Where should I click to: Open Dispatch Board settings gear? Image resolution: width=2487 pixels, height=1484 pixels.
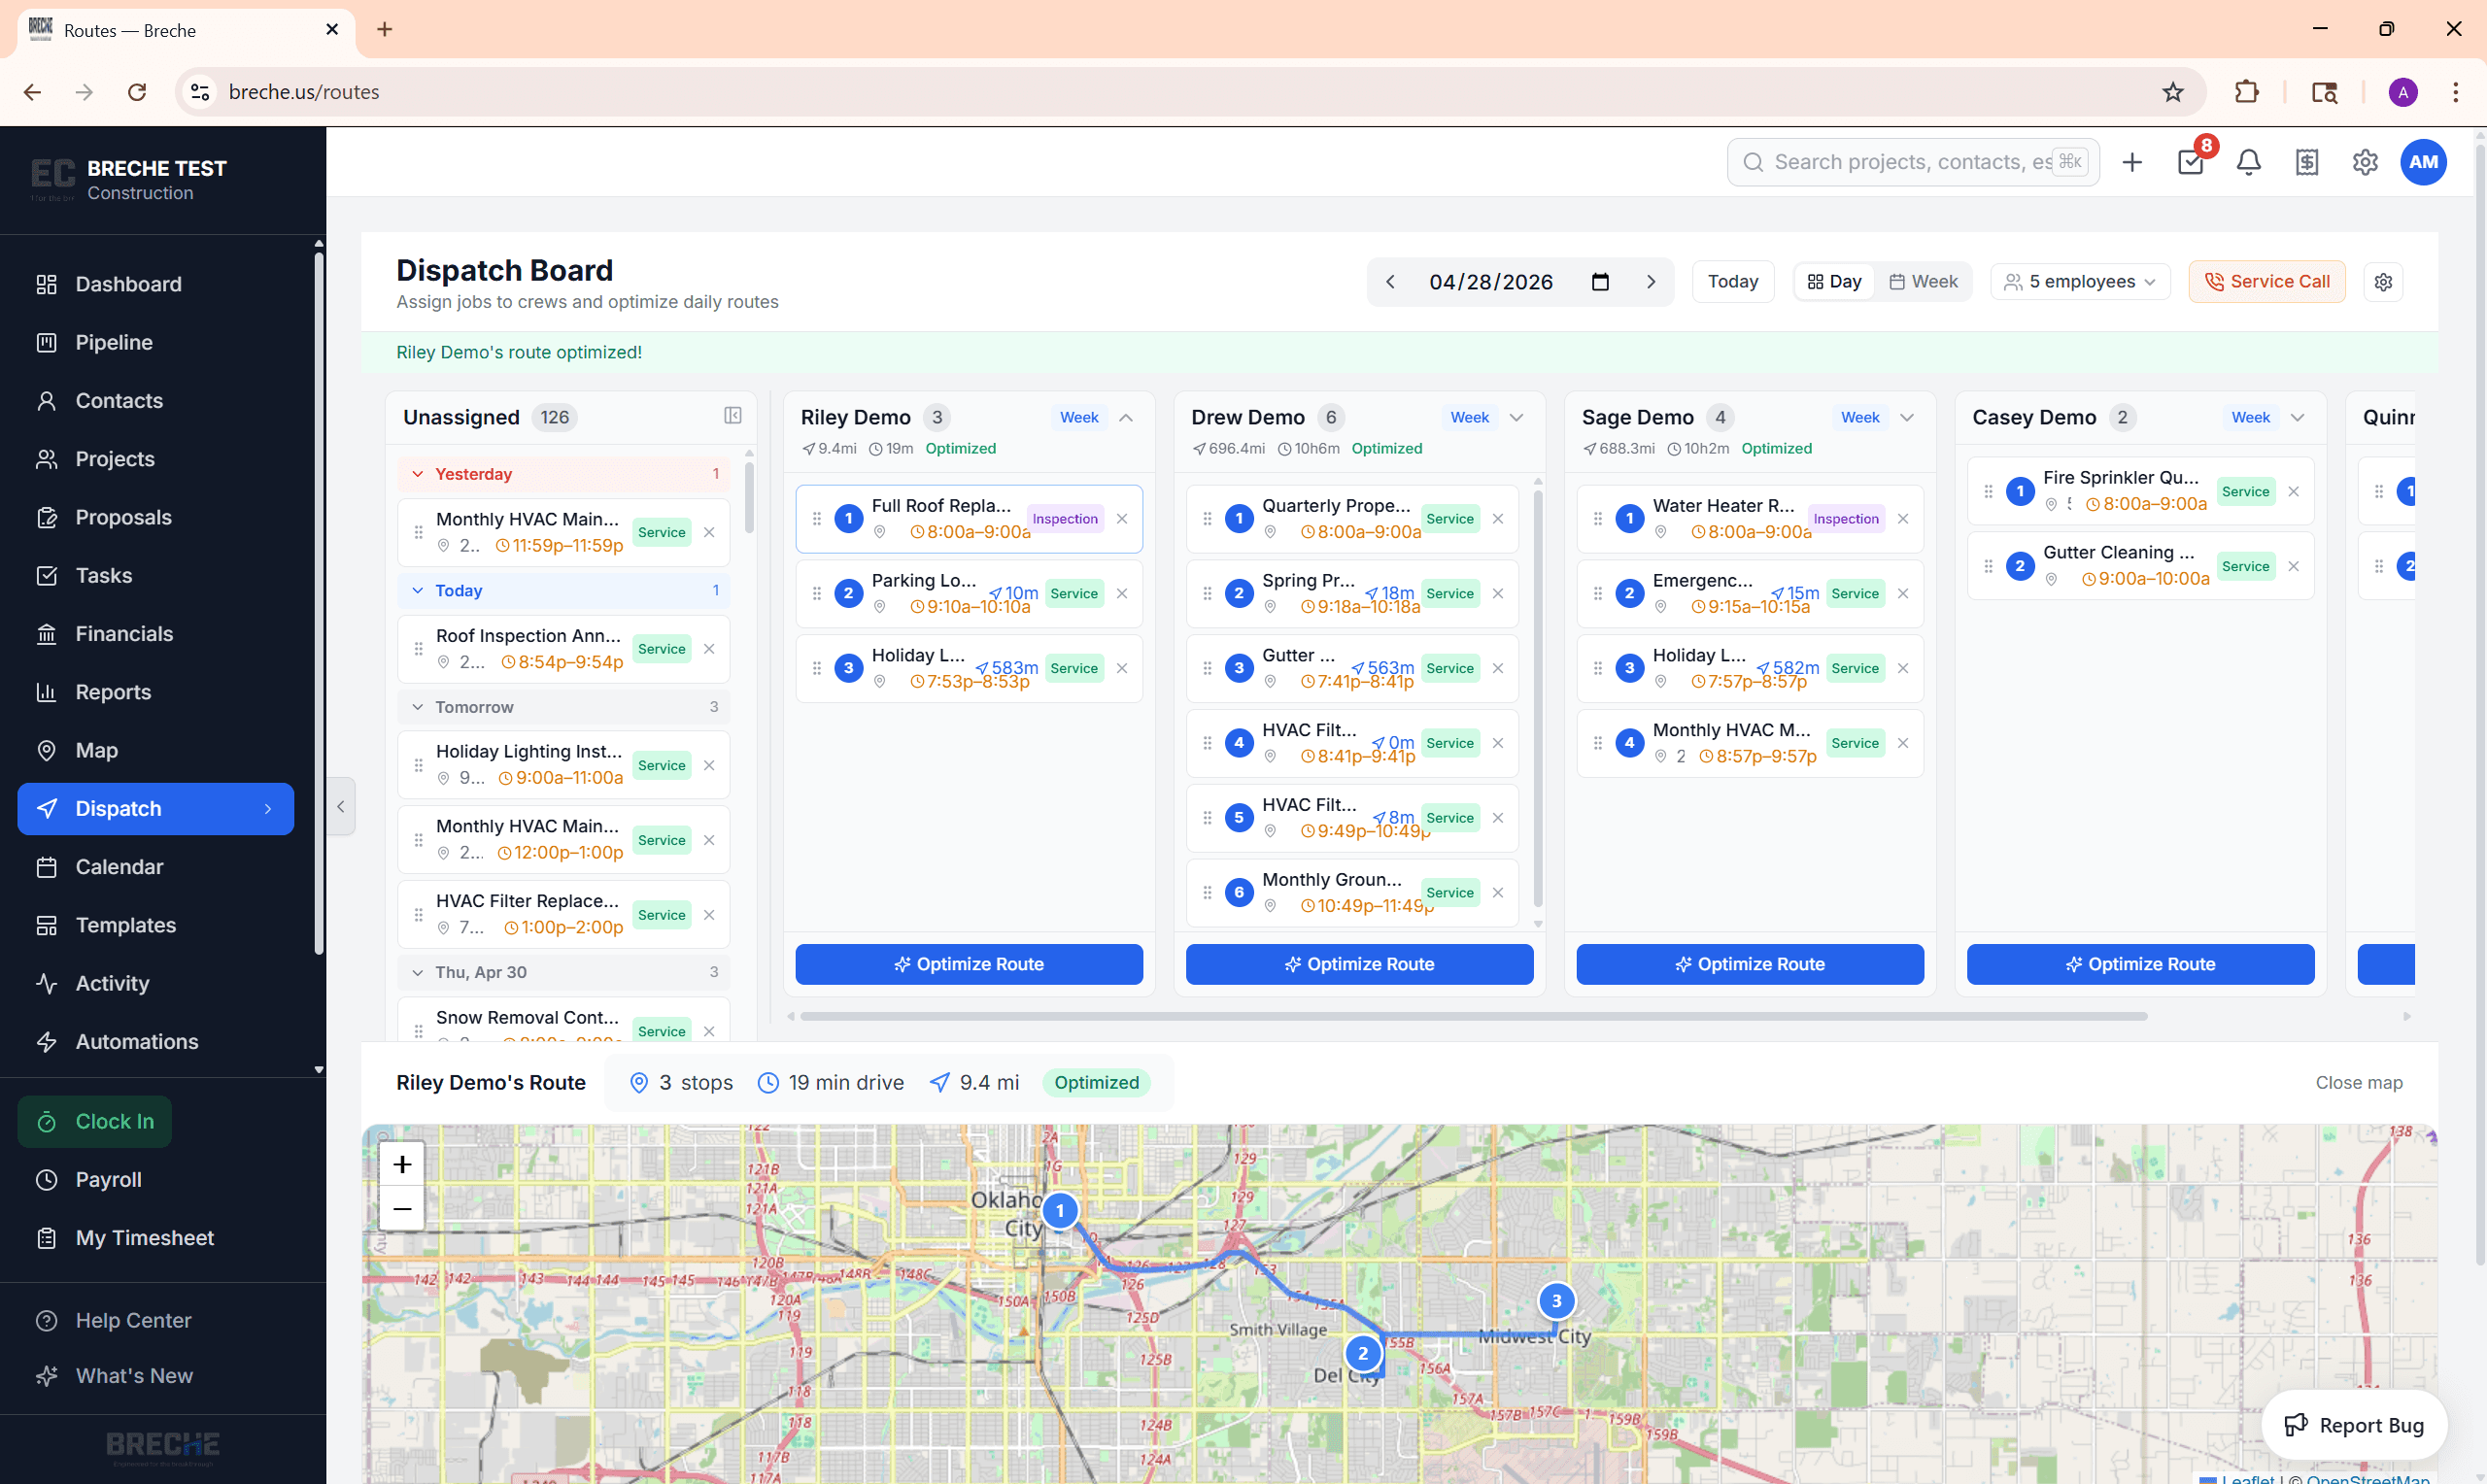[x=2383, y=282]
